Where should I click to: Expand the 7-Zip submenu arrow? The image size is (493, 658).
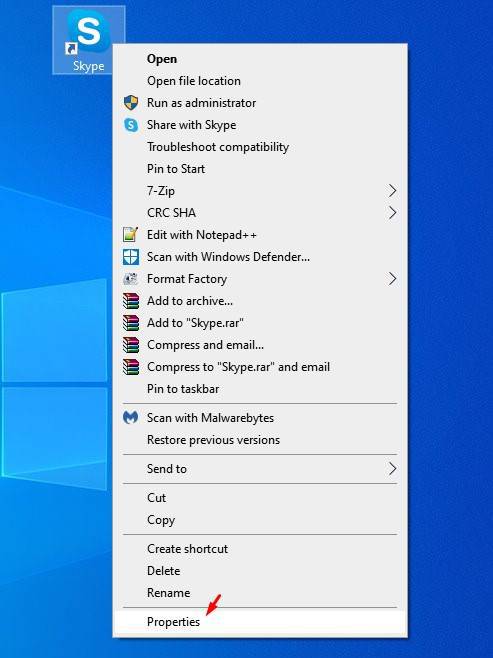pos(392,191)
